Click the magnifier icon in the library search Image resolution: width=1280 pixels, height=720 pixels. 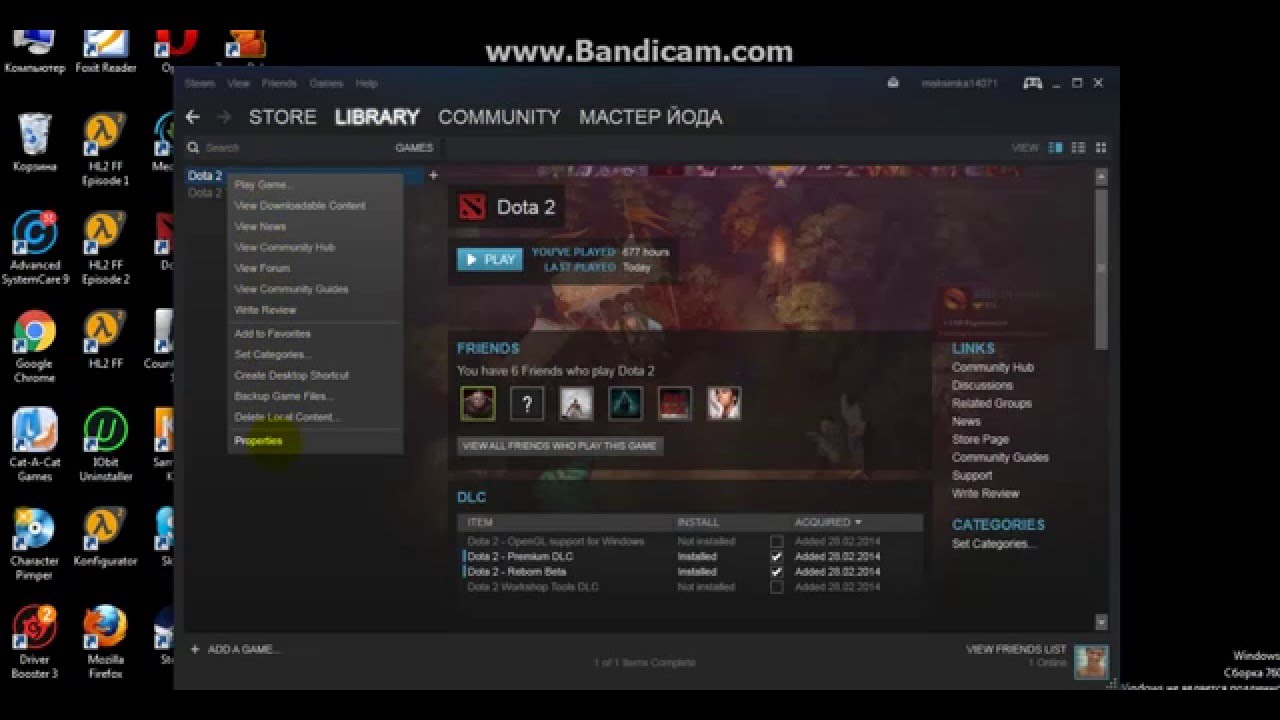pos(193,148)
